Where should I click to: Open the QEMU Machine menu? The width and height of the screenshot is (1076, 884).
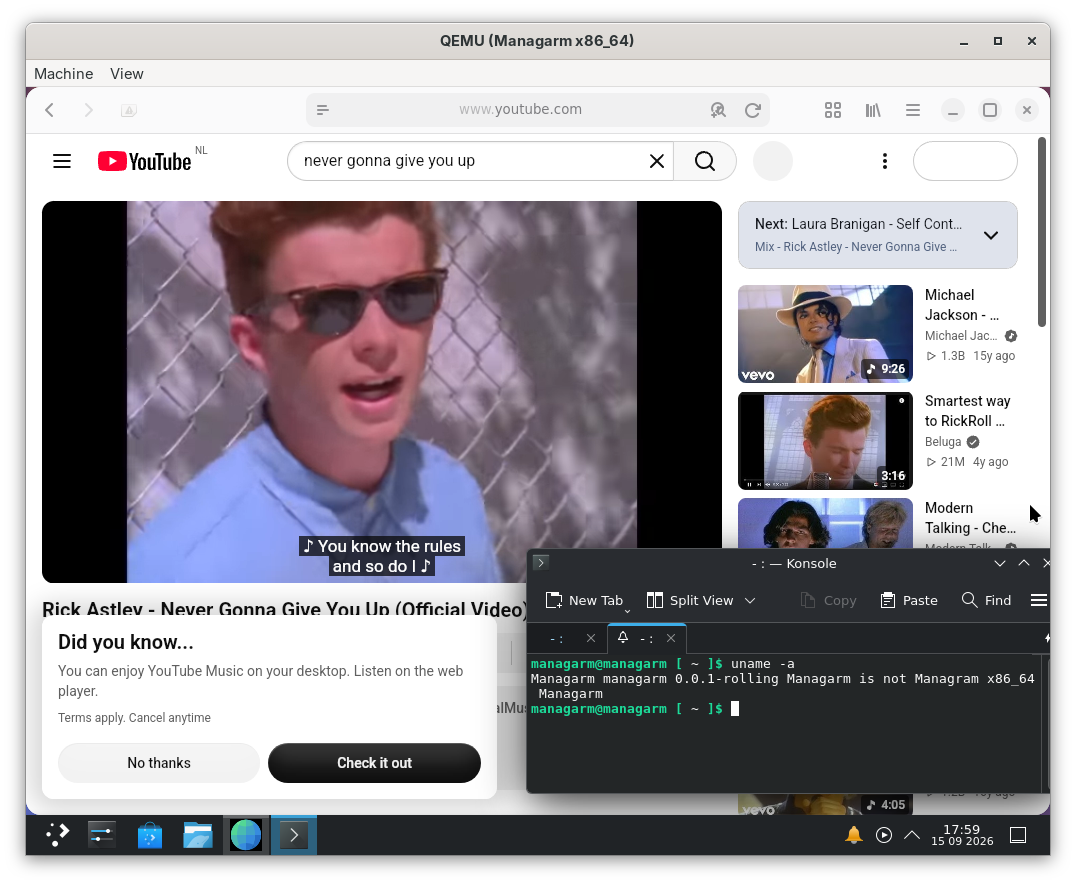(x=64, y=73)
